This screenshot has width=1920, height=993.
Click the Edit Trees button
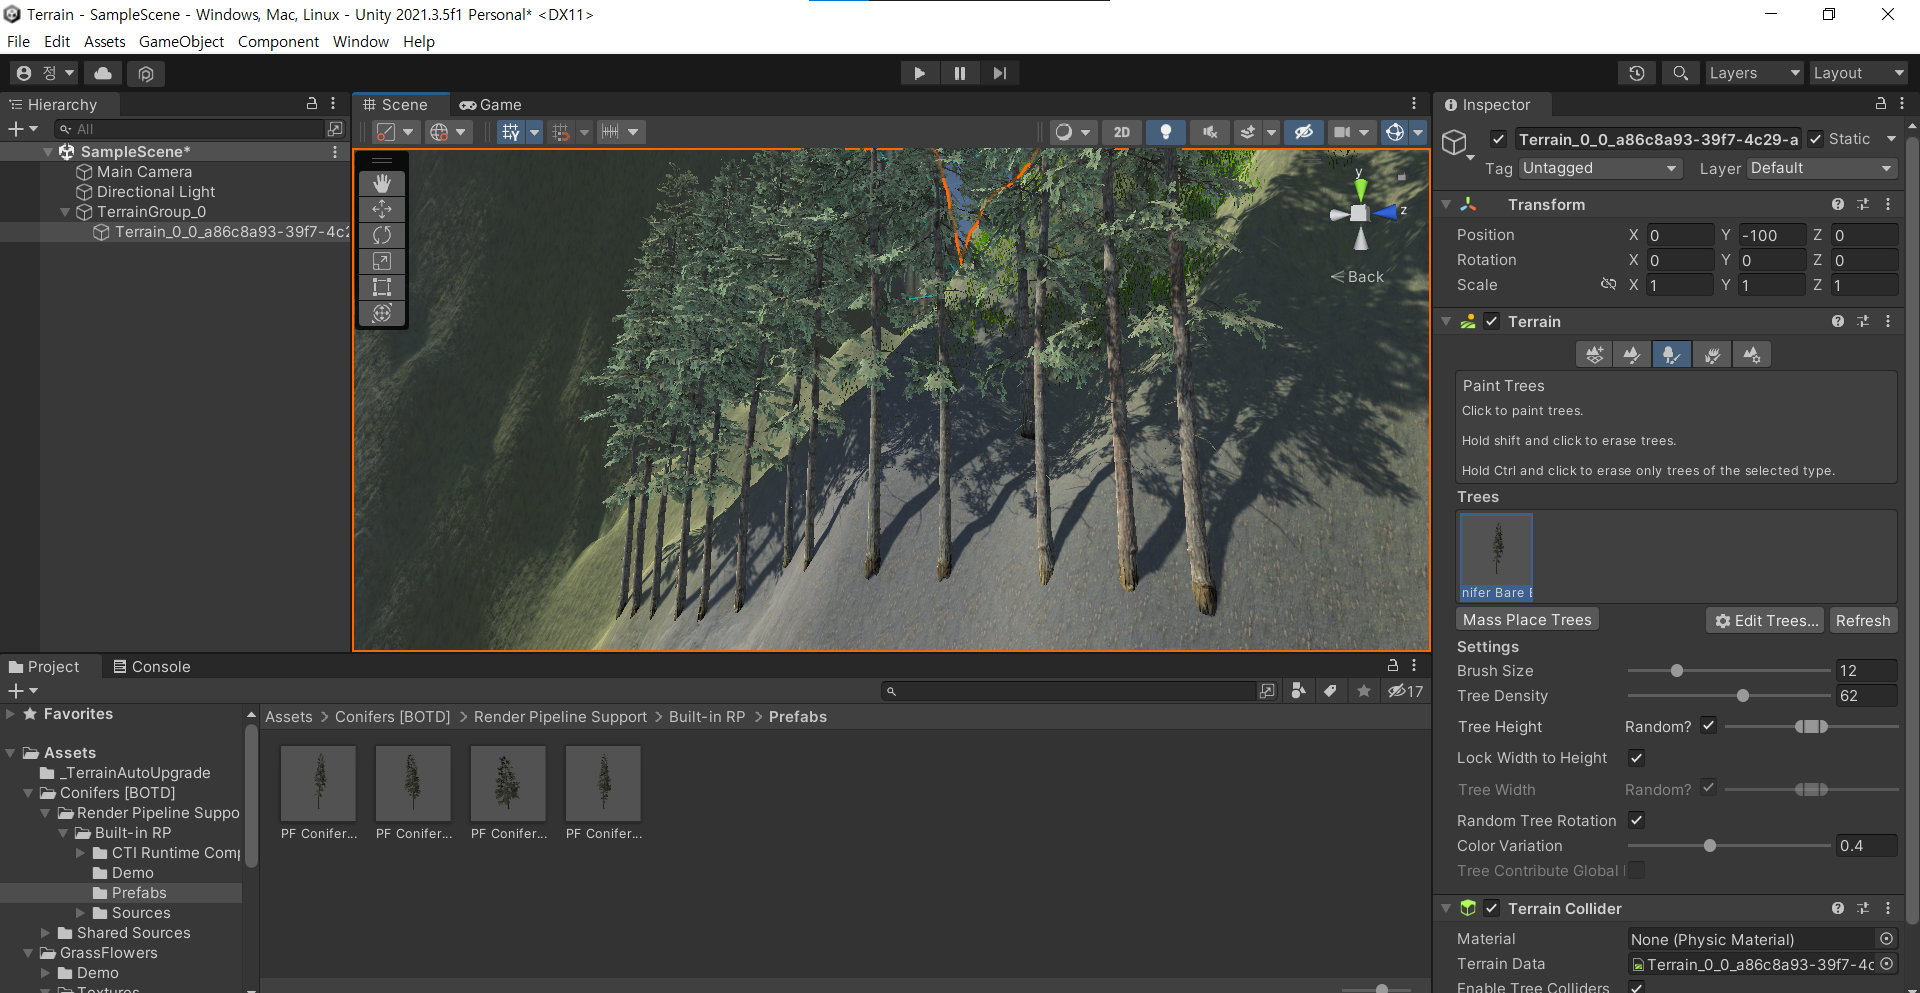[1766, 620]
